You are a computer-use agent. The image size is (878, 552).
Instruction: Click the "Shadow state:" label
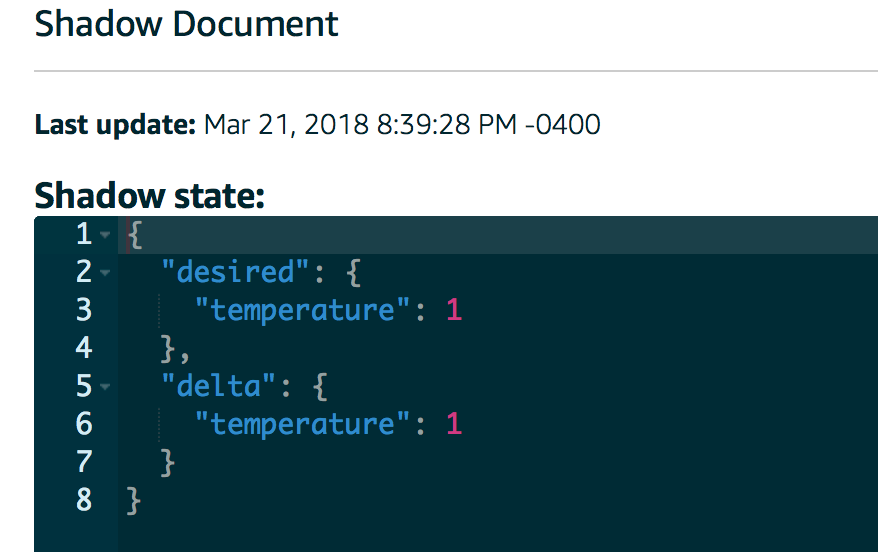click(x=149, y=195)
